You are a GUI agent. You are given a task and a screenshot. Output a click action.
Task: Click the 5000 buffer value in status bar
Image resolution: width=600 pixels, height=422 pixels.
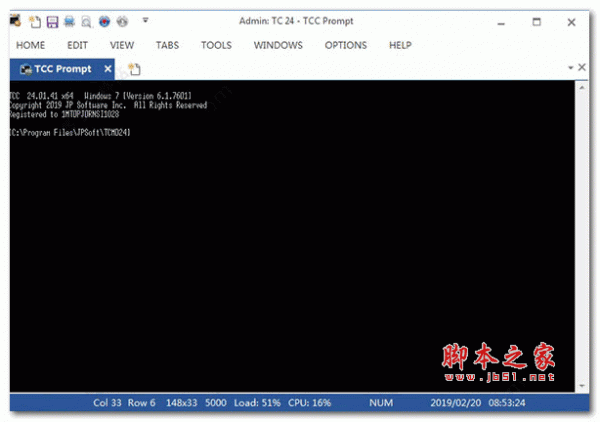[x=215, y=403]
